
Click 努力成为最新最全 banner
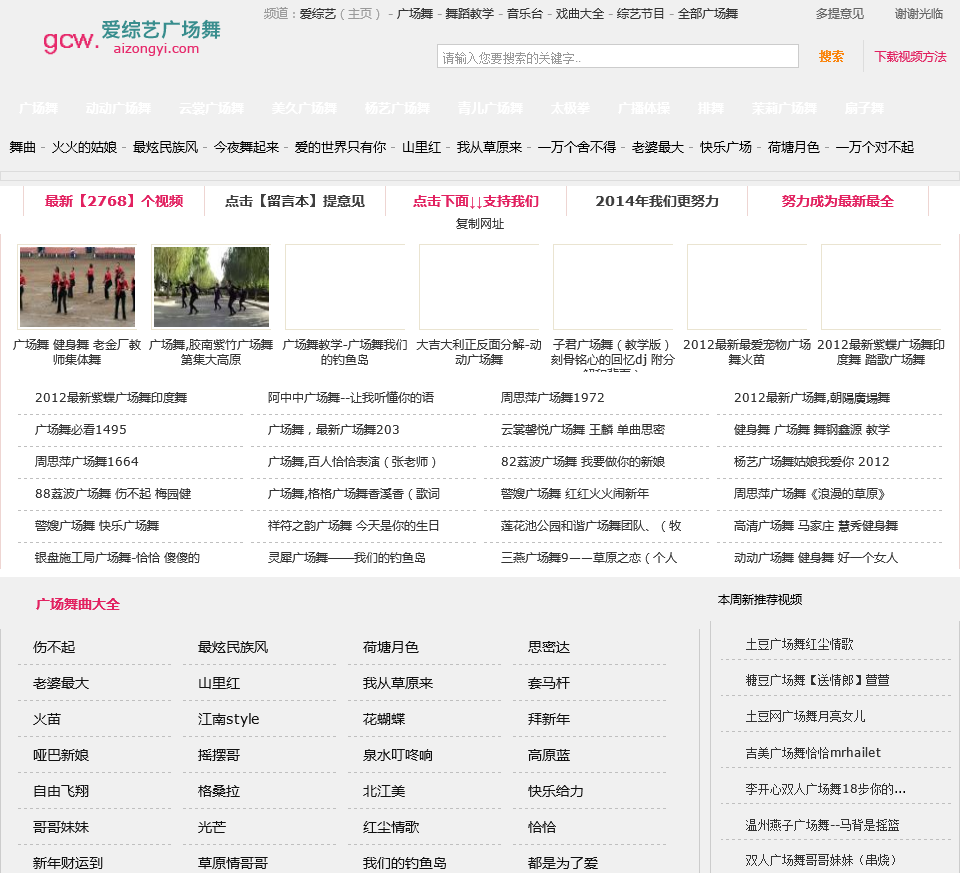click(x=838, y=201)
